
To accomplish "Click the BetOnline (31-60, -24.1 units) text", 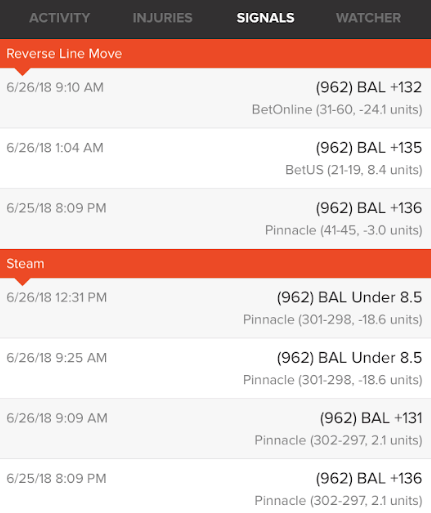I will [x=337, y=110].
